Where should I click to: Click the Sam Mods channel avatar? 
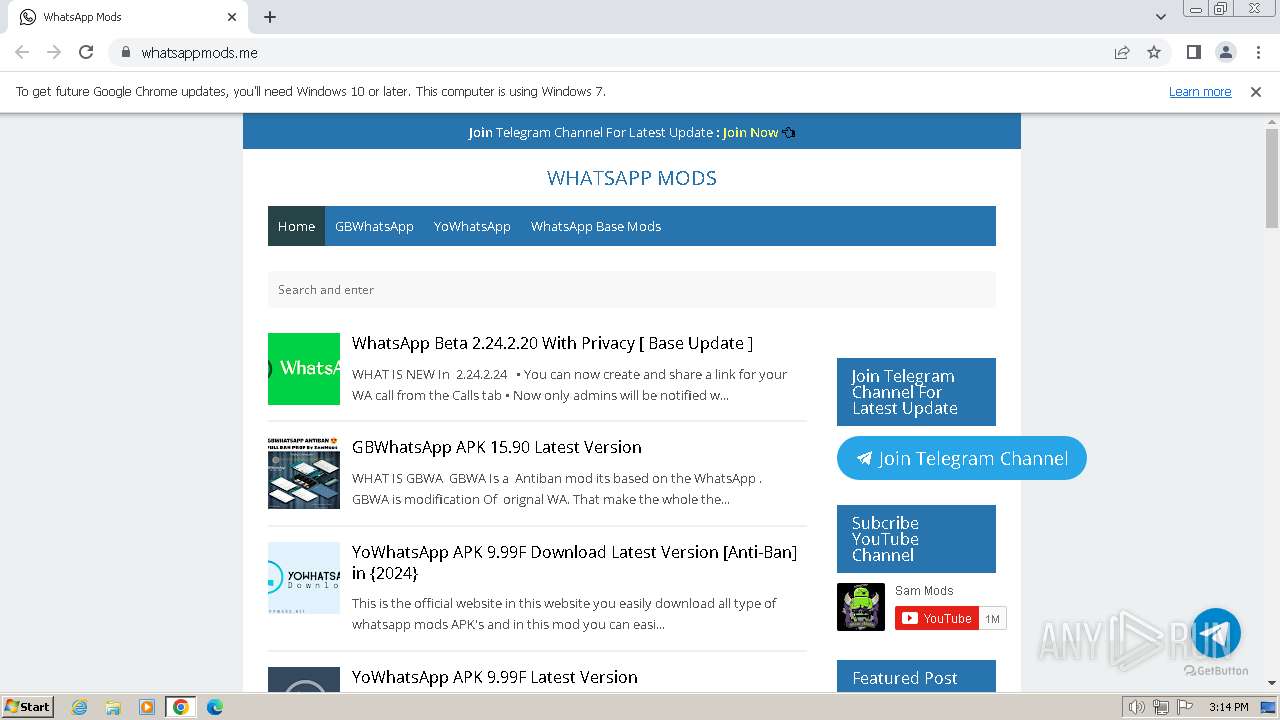(861, 607)
